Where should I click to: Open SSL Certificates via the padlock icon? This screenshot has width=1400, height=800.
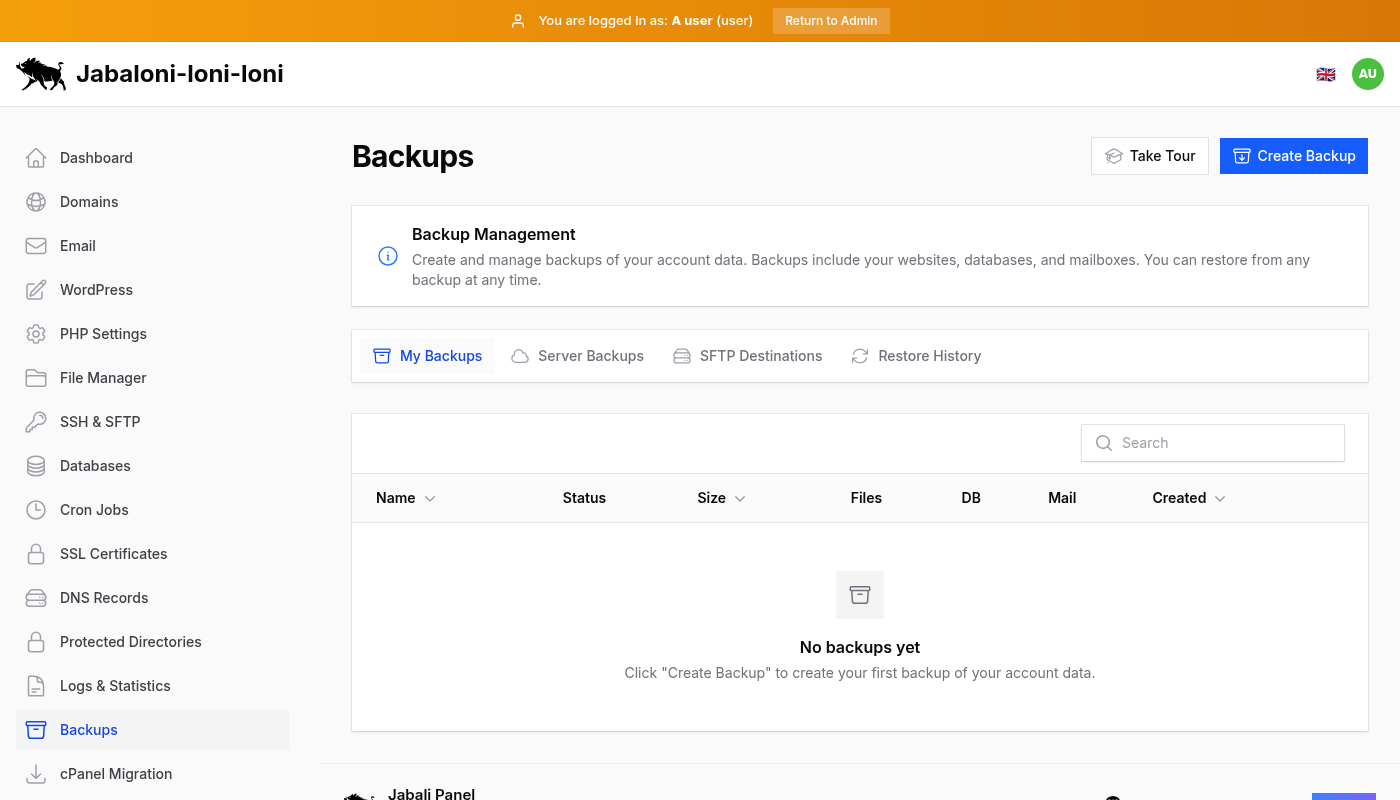pos(36,553)
